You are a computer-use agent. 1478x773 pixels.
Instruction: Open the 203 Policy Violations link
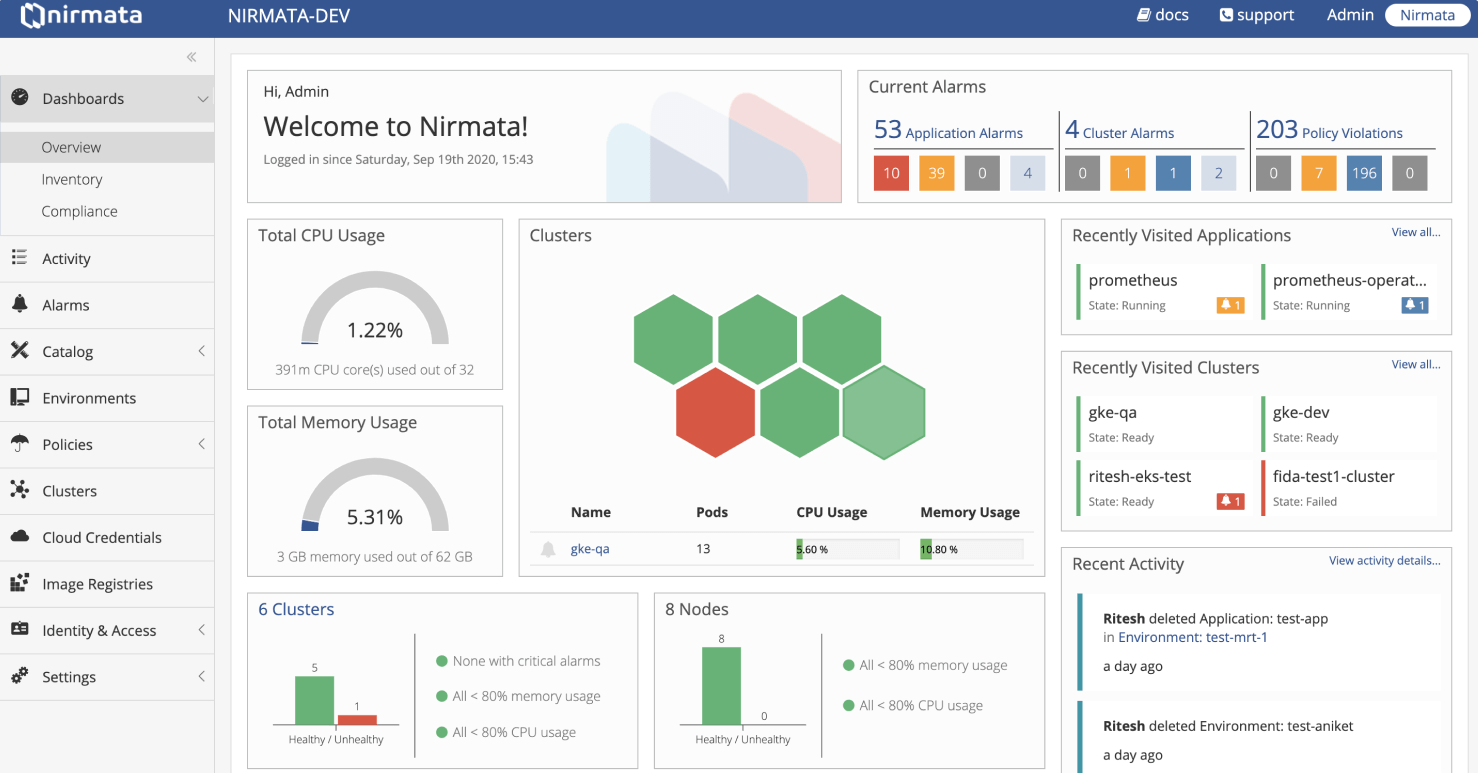click(1329, 131)
